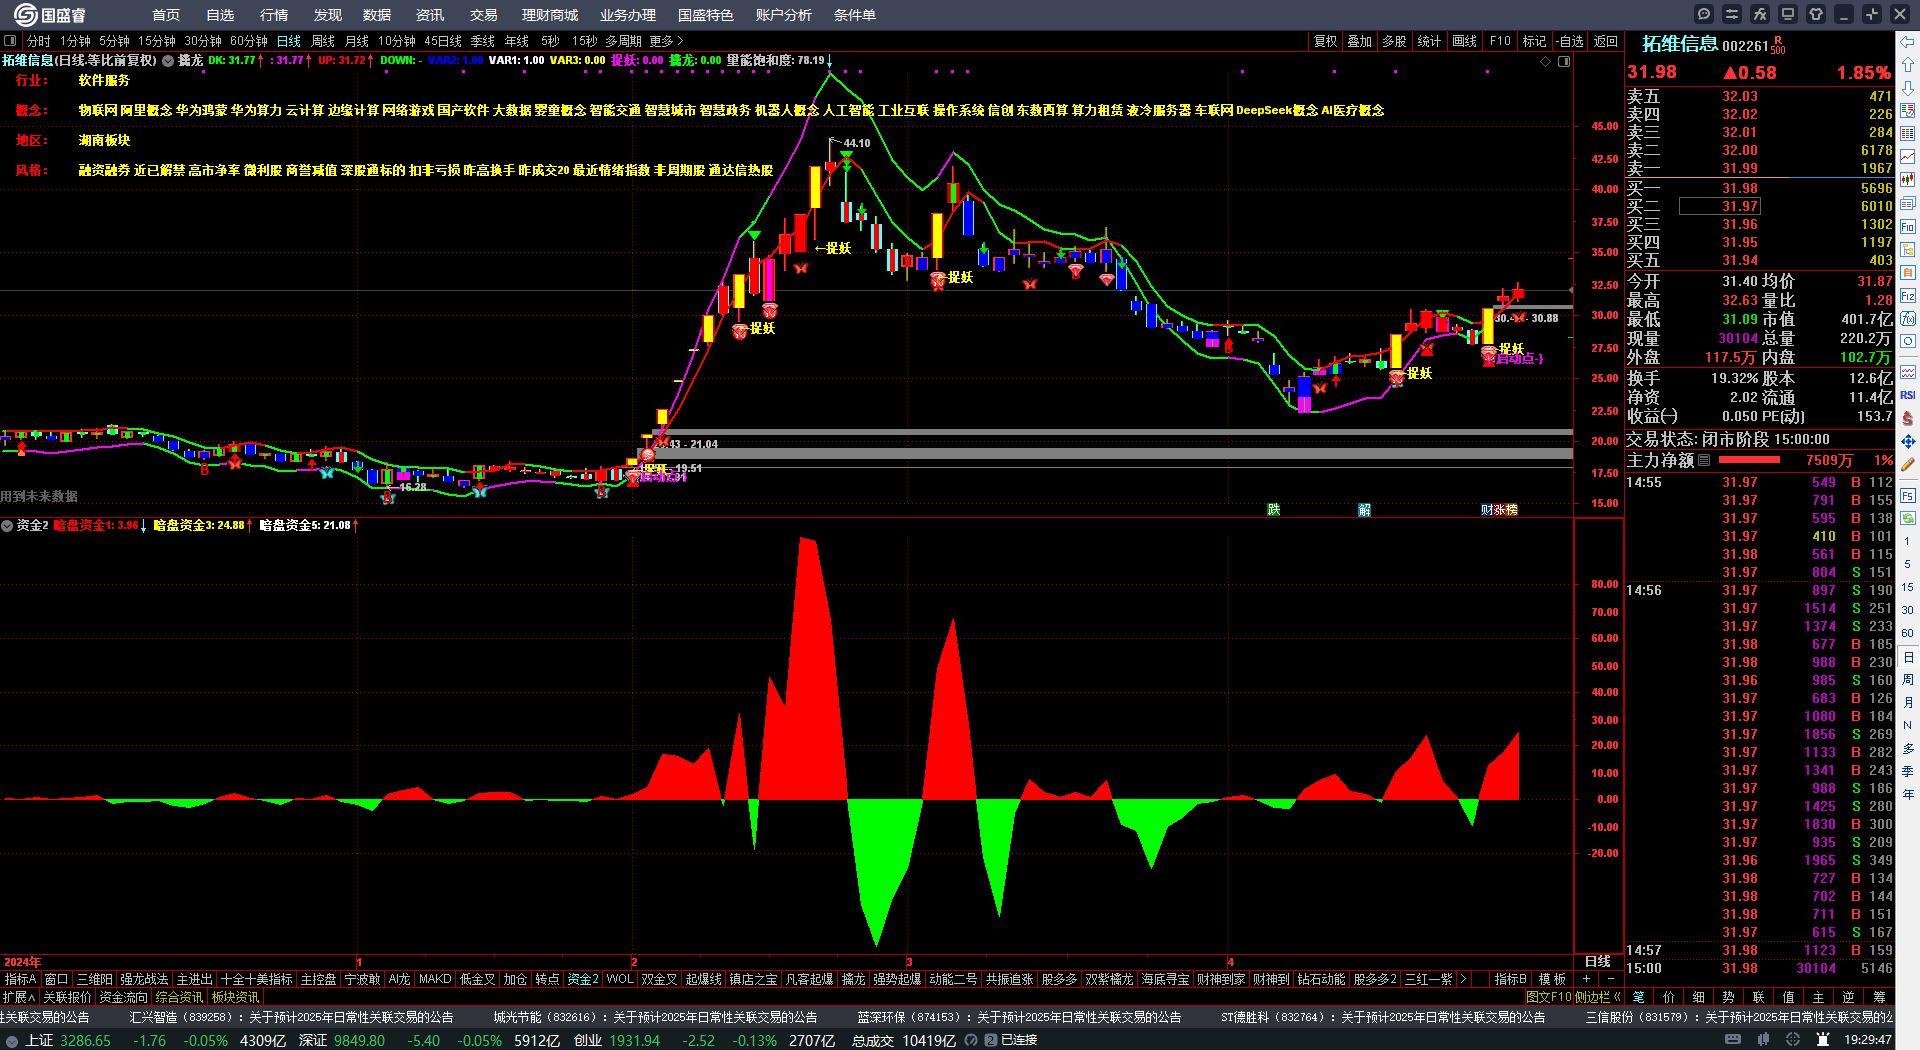The image size is (1920, 1050).
Task: Open the 指标A indicator group dropdown
Action: [20, 979]
